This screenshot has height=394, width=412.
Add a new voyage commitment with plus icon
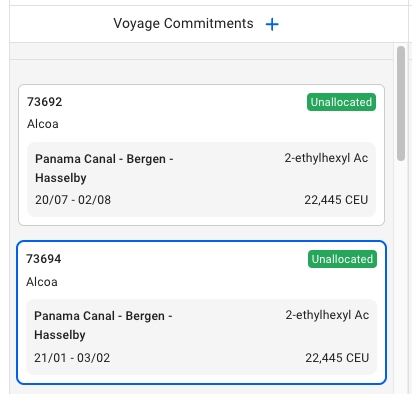(x=272, y=24)
